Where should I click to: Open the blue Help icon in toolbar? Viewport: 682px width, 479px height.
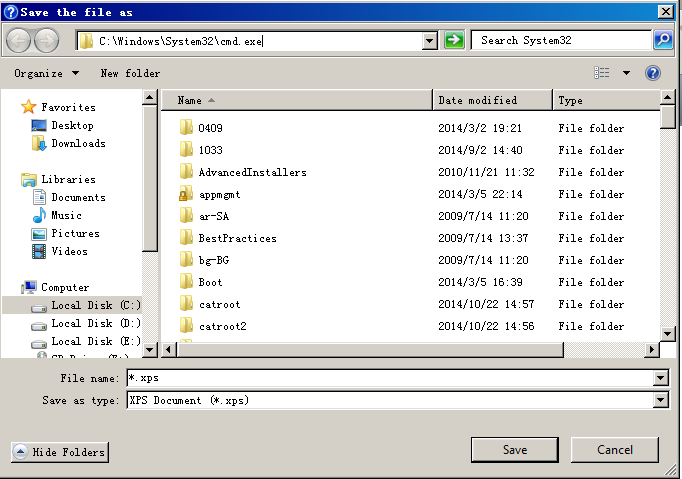click(x=652, y=73)
